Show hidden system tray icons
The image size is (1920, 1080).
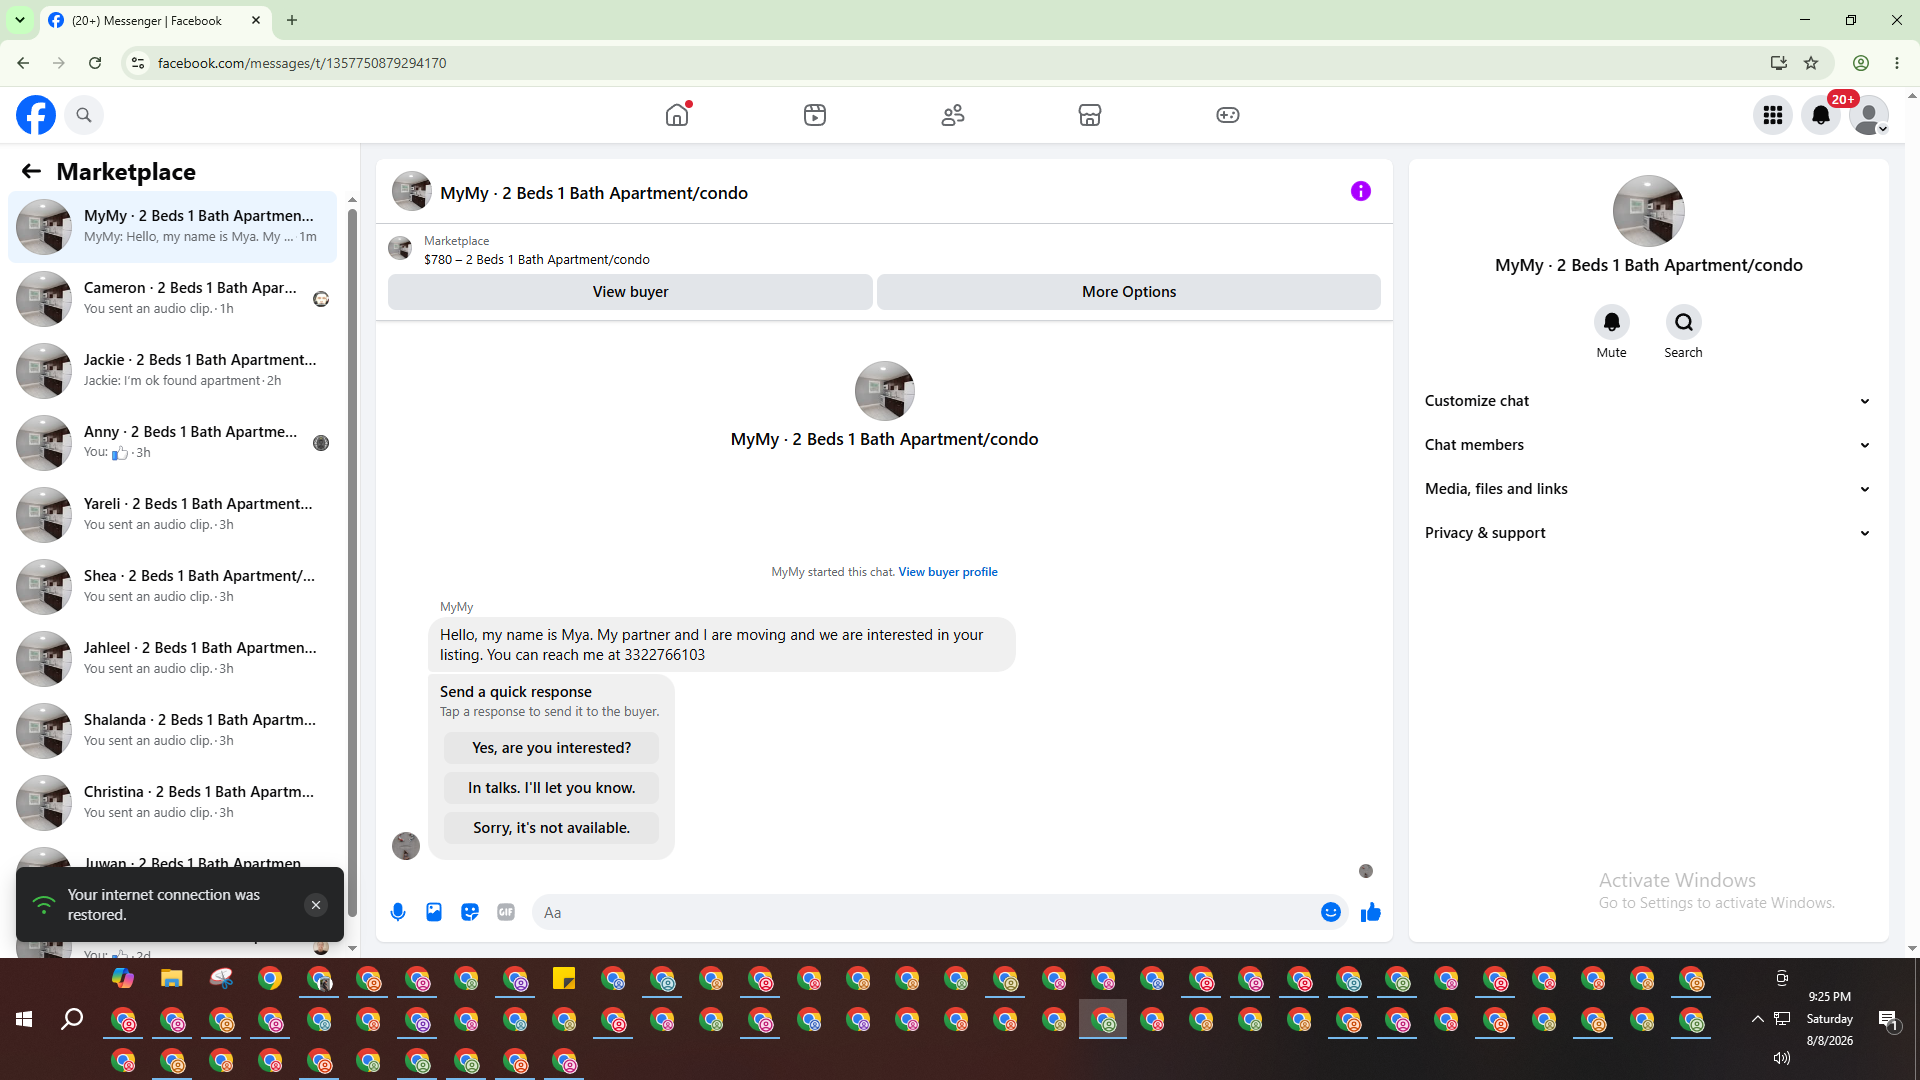pos(1757,1019)
